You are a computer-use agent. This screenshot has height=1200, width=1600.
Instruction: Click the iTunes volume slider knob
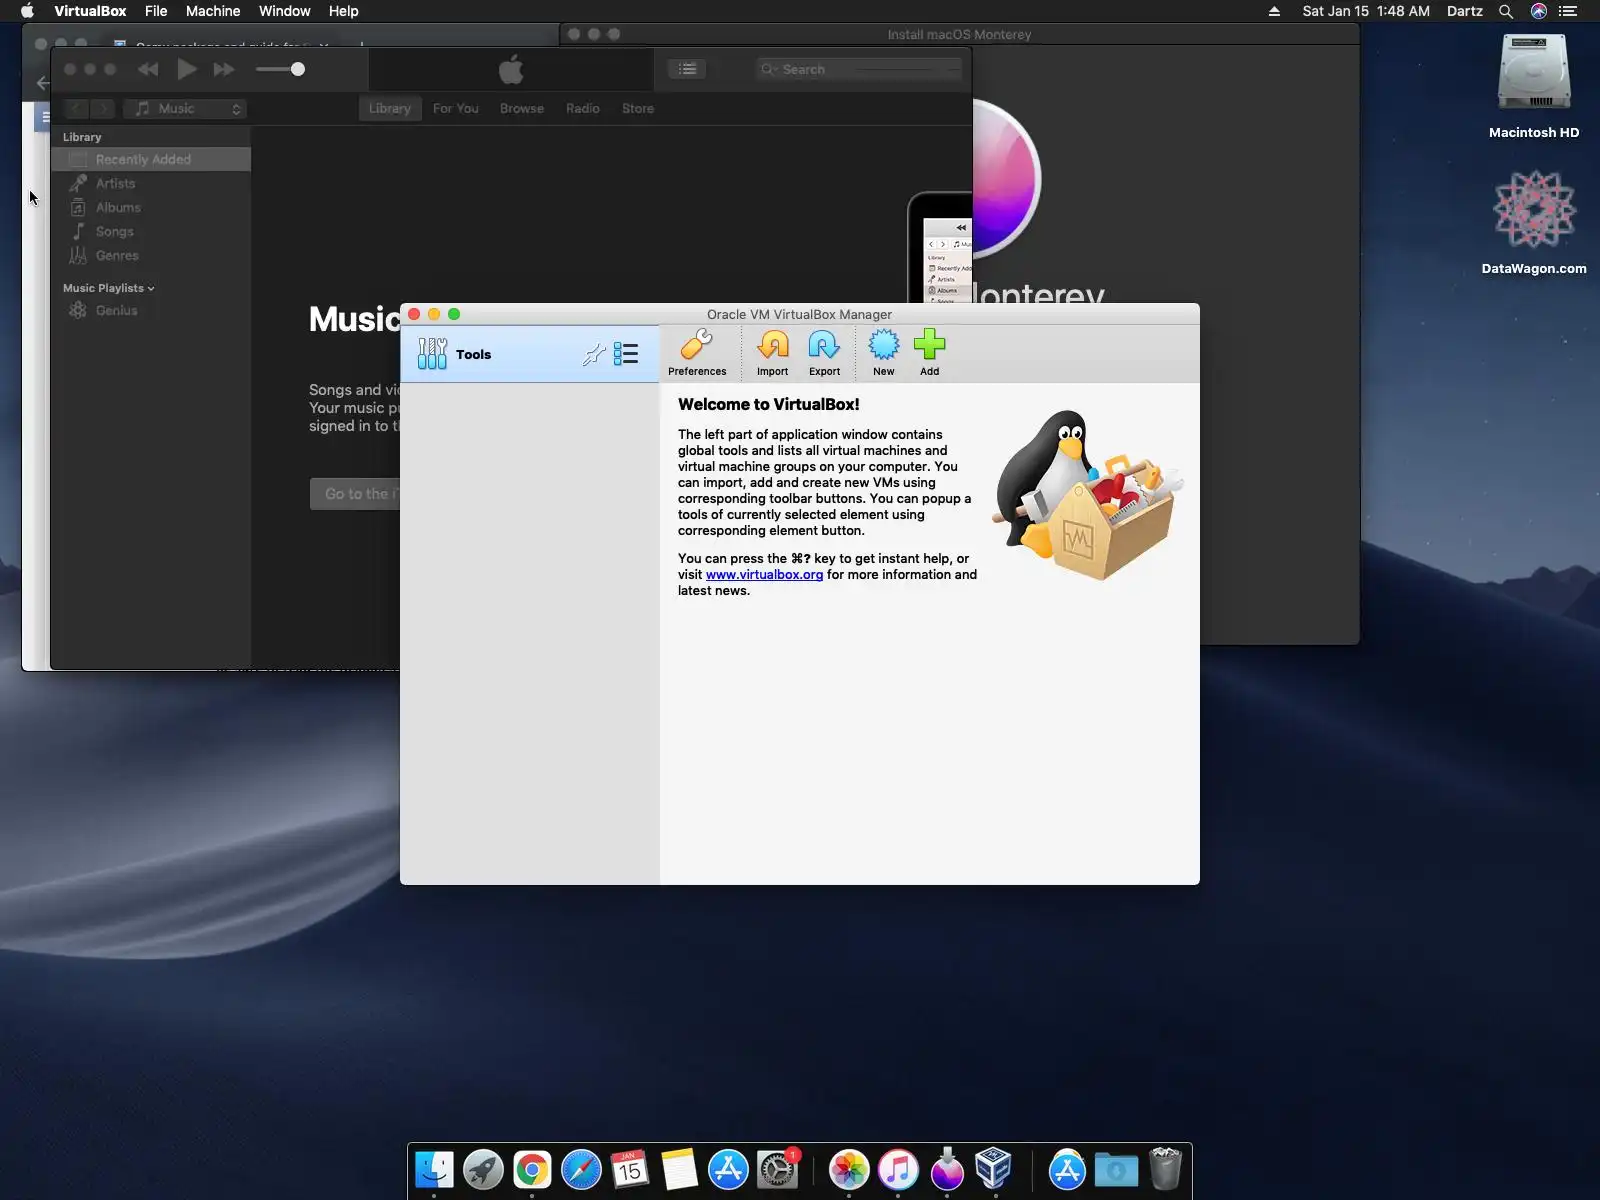(297, 69)
